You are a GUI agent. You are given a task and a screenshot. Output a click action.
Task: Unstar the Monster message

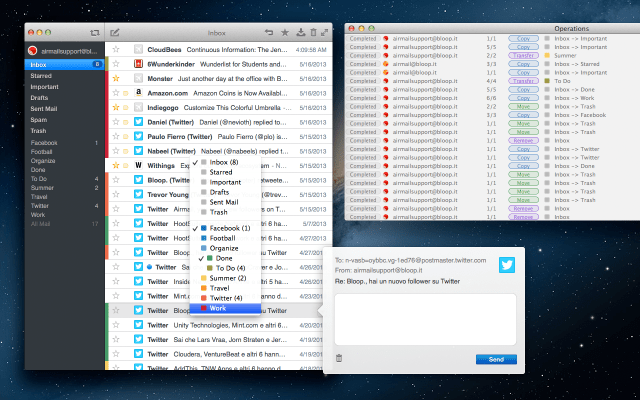pyautogui.click(x=116, y=78)
